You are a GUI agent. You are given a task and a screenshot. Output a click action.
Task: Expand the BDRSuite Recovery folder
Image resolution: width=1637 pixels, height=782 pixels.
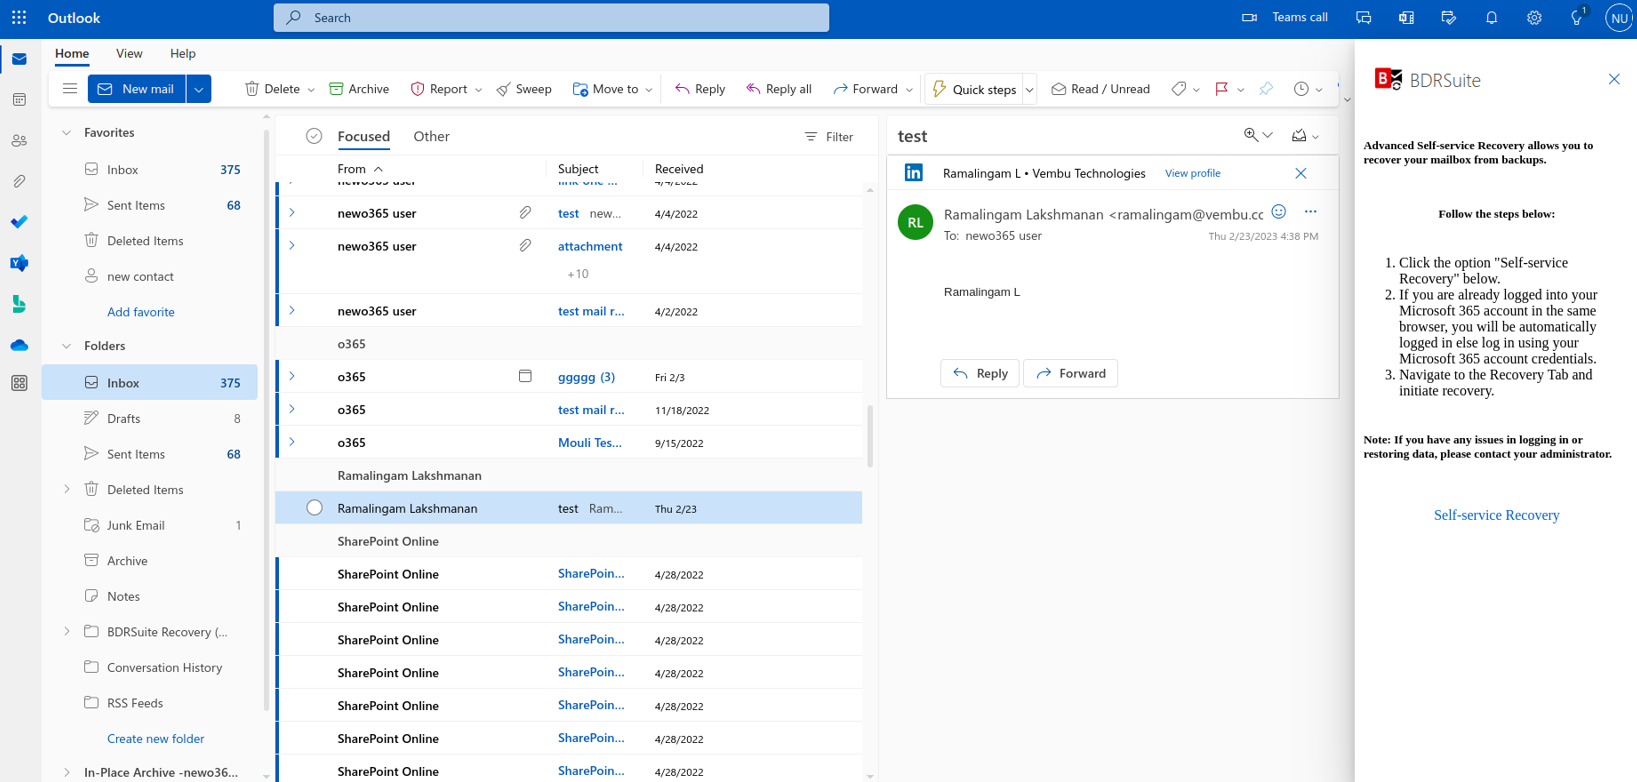click(67, 632)
